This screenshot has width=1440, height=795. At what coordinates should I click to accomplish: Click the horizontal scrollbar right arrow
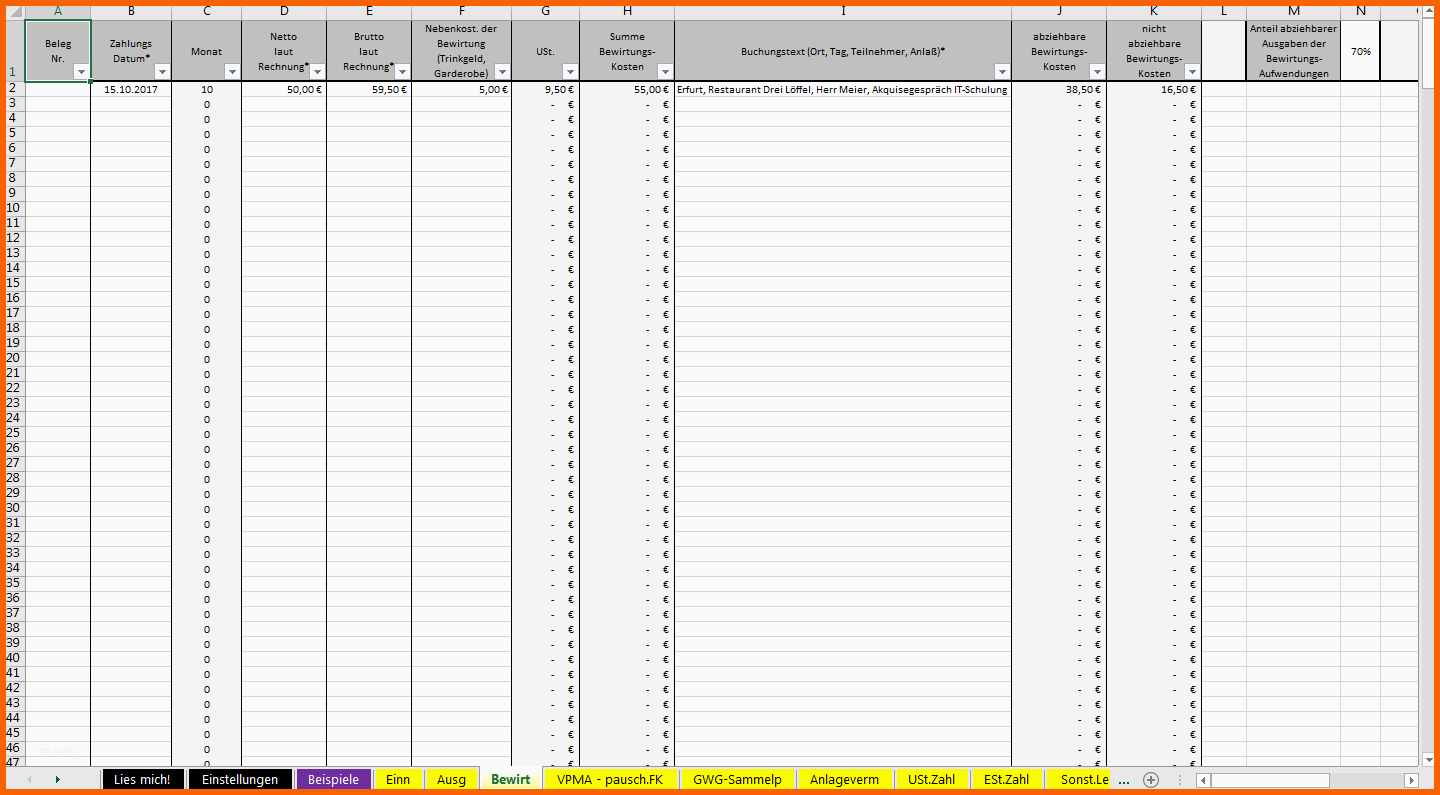(1411, 780)
